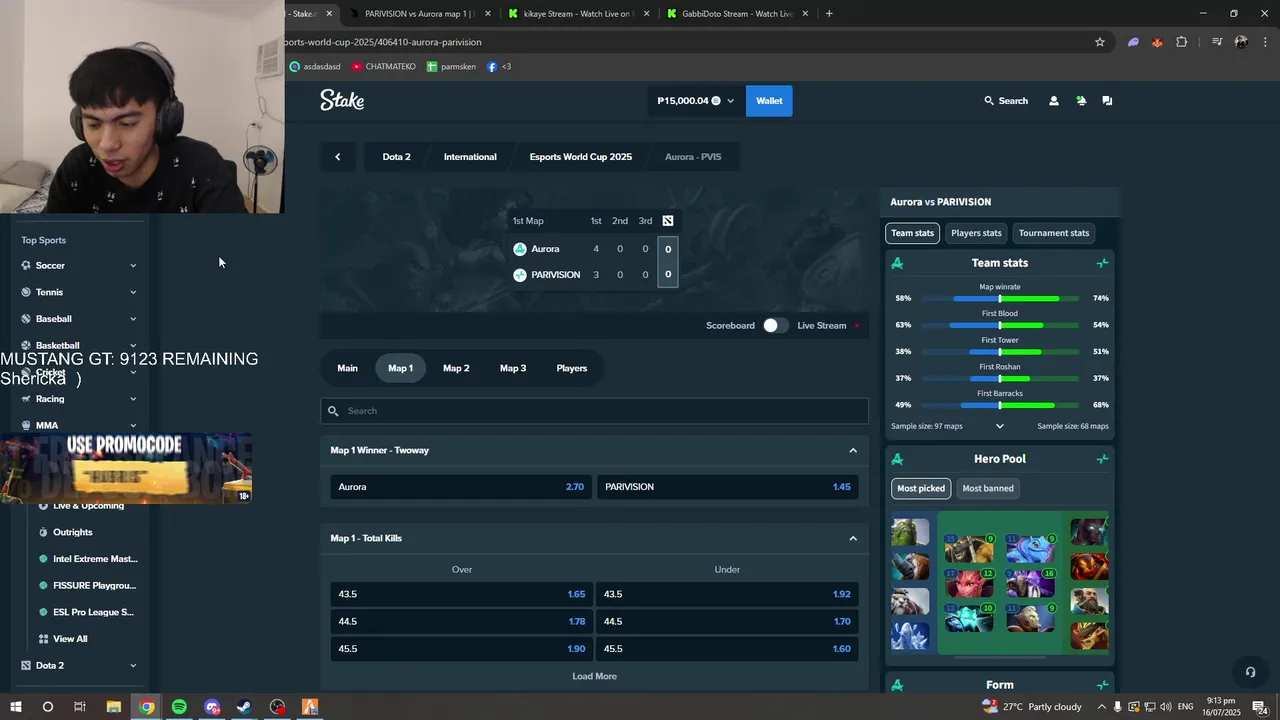The height and width of the screenshot is (720, 1280).
Task: Open the Chrome three-dot menu
Action: [1265, 42]
